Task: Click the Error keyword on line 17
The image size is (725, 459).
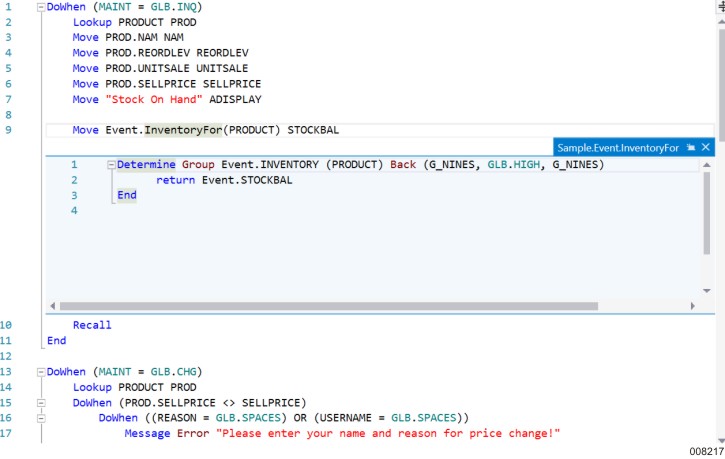Action: (193, 434)
